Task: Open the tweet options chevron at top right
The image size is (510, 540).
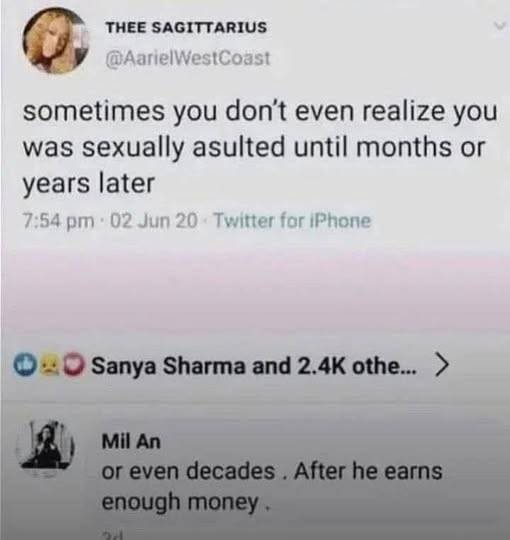Action: pyautogui.click(x=499, y=27)
